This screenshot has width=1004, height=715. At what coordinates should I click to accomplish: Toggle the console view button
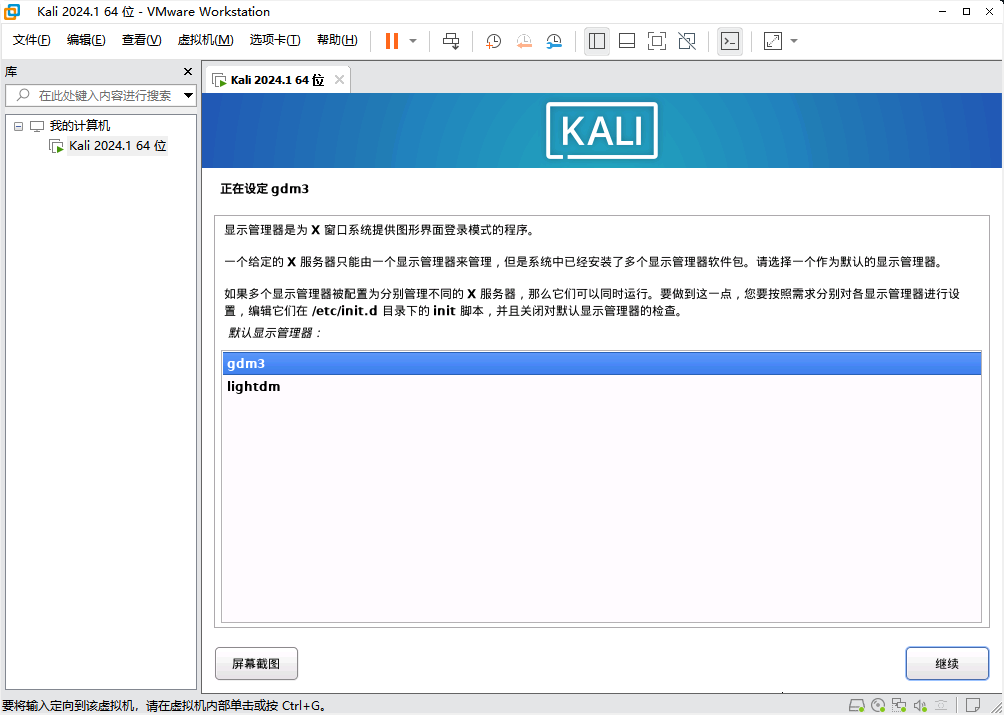(730, 41)
